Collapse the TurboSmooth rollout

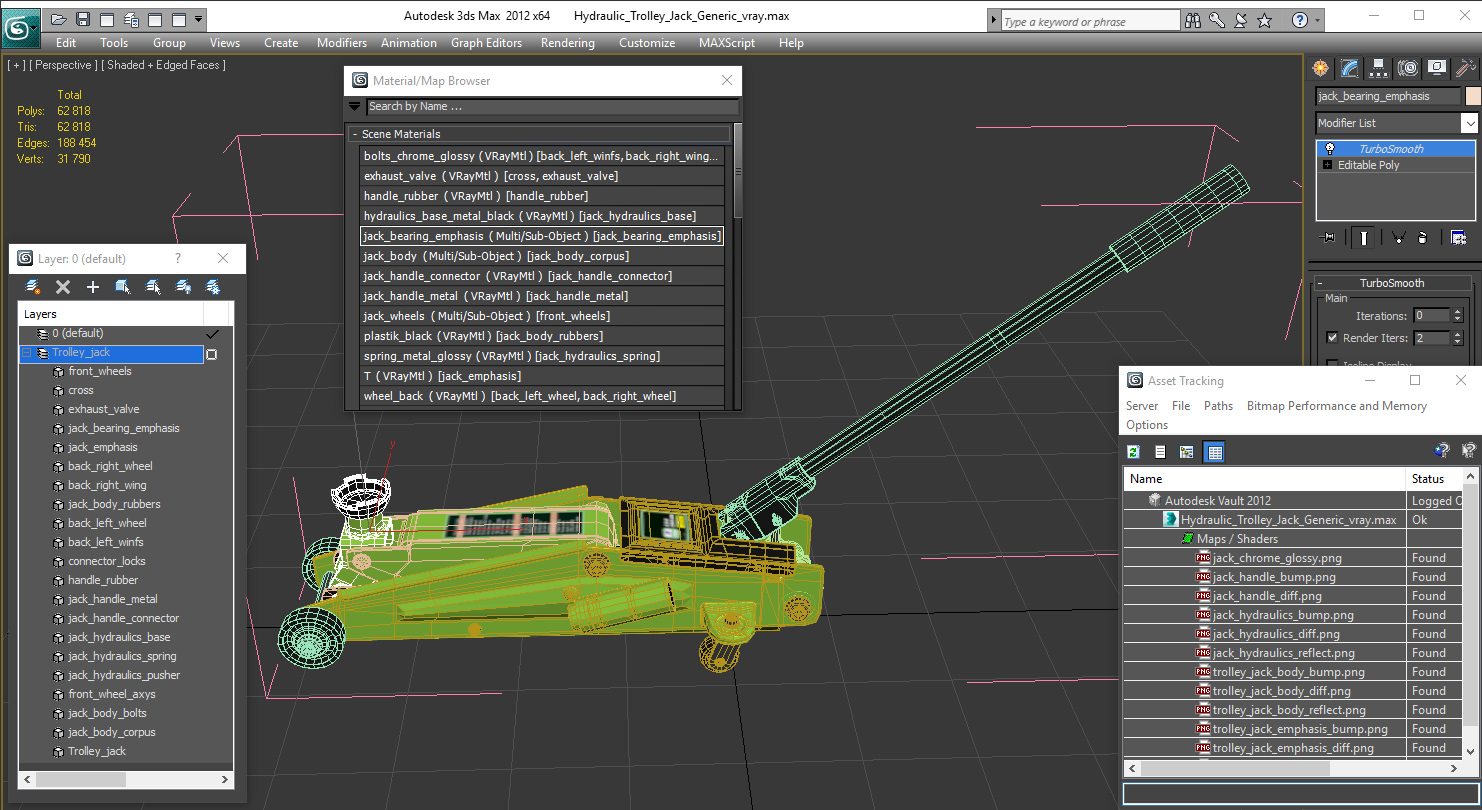[x=1320, y=283]
